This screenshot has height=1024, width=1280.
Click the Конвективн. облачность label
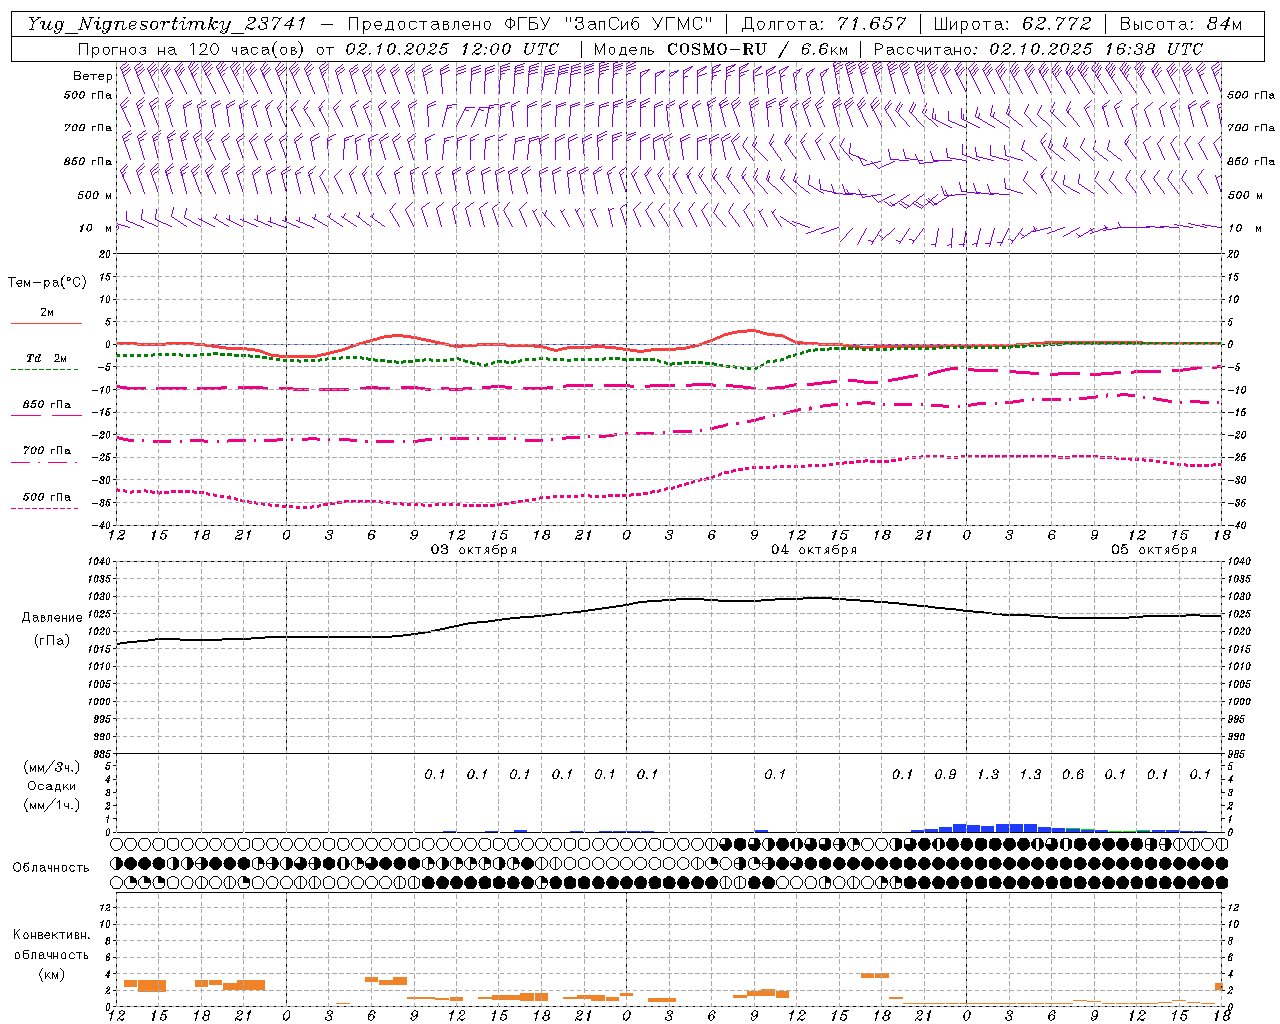51,945
